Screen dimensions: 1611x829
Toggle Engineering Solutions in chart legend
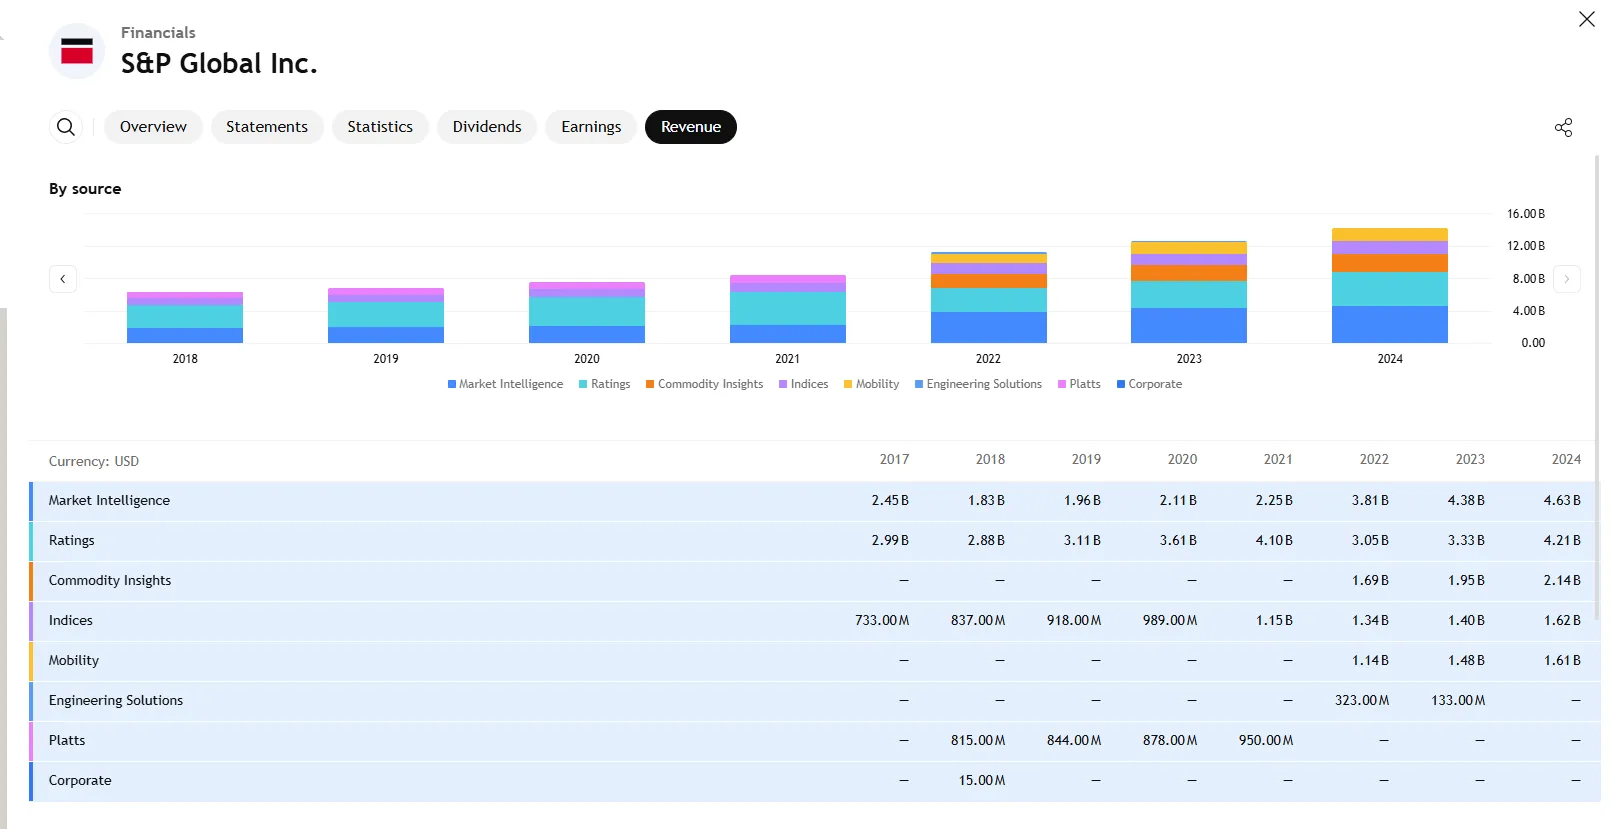coord(978,384)
